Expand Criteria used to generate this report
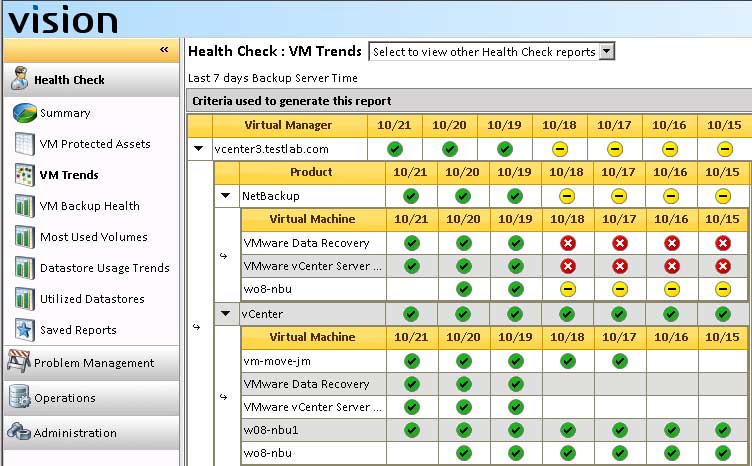The height and width of the screenshot is (466, 752). [x=469, y=101]
